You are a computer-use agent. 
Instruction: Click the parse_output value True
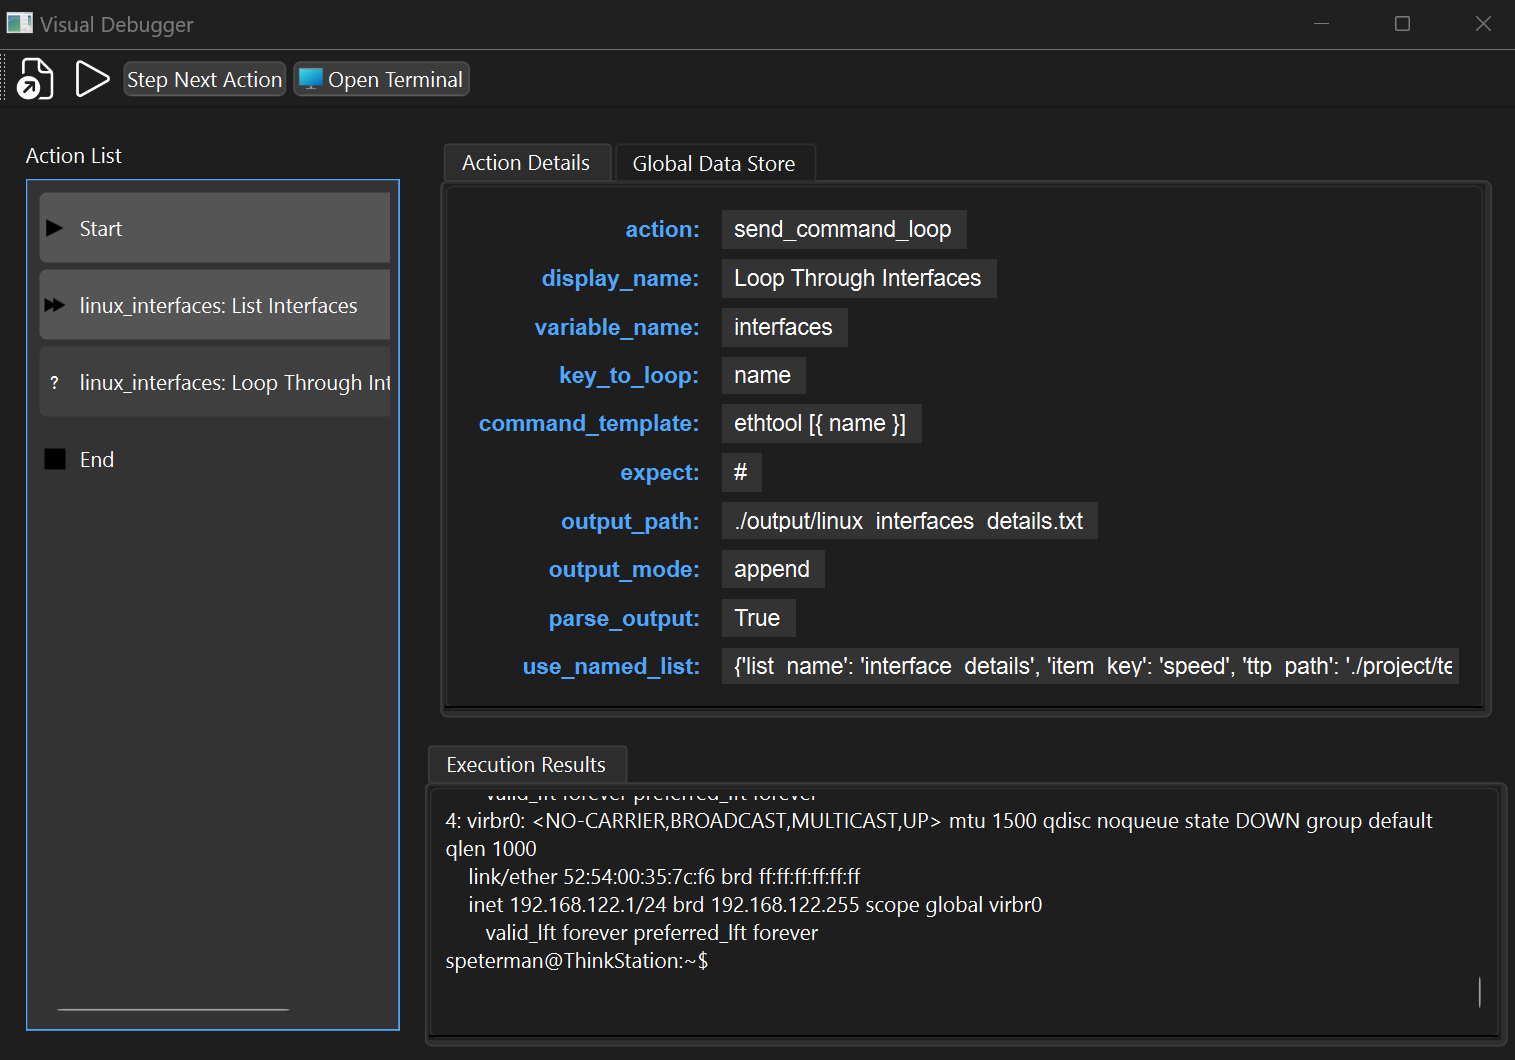click(757, 618)
